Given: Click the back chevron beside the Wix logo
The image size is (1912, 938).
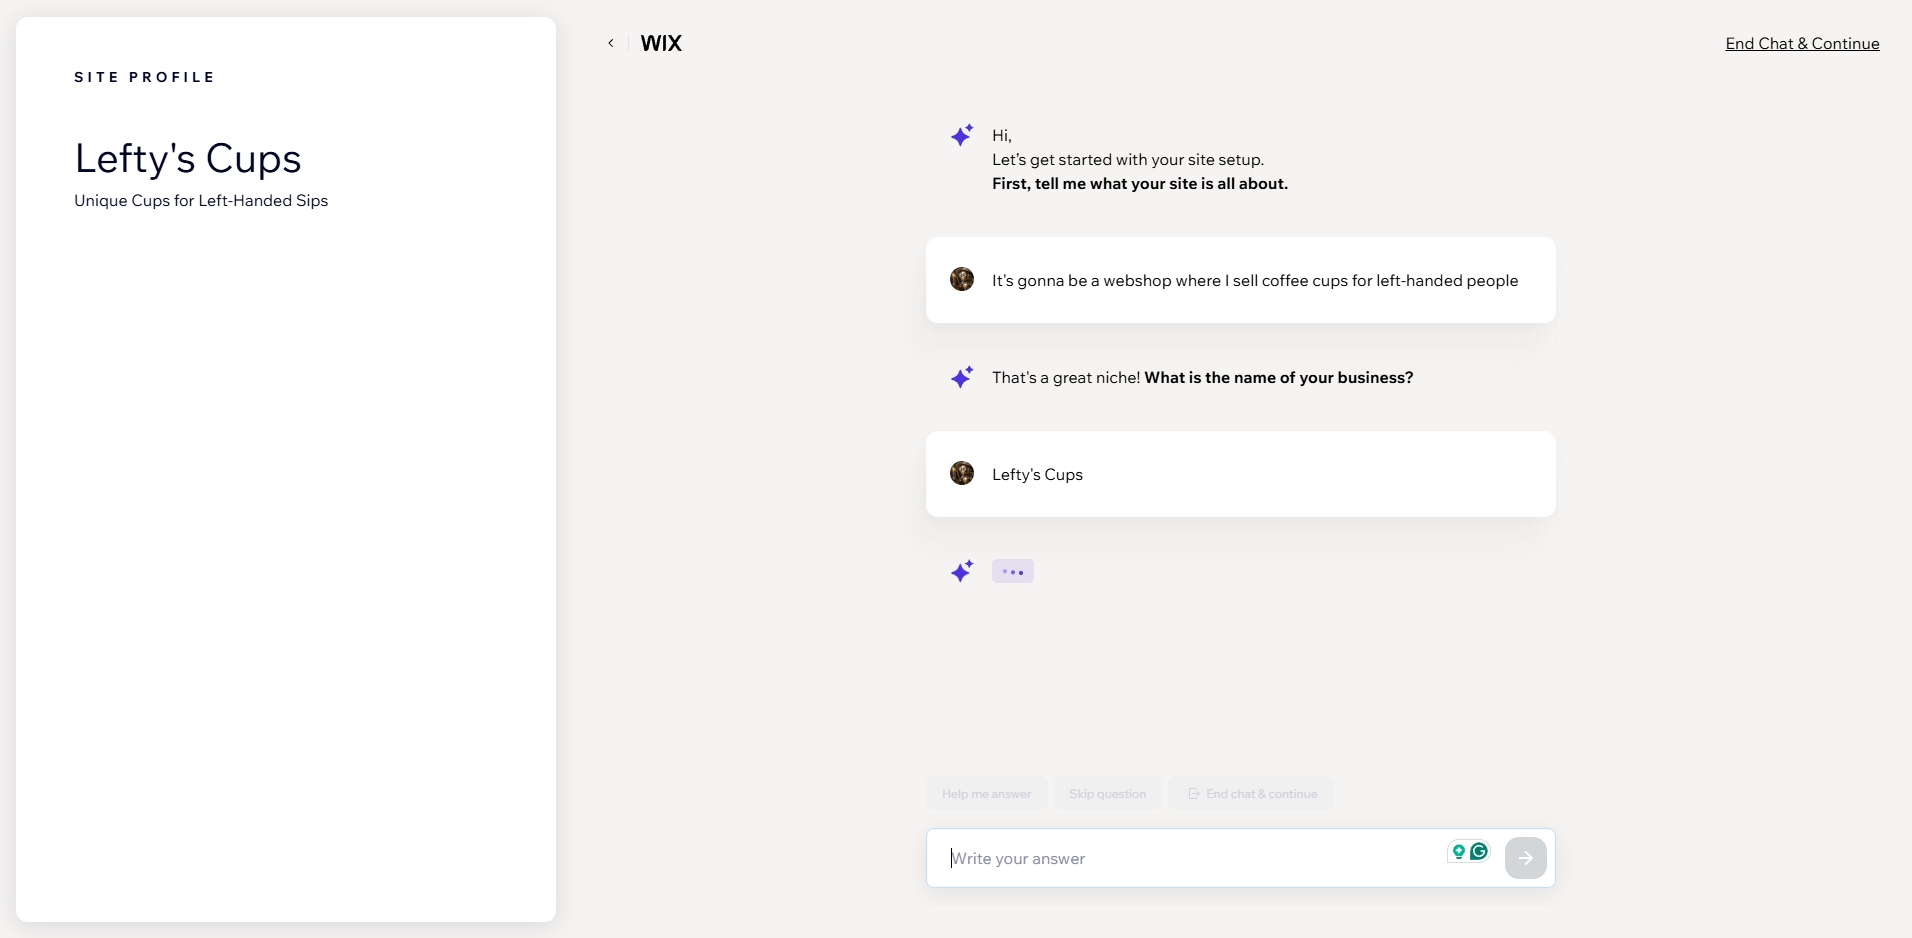Looking at the screenshot, I should point(610,43).
